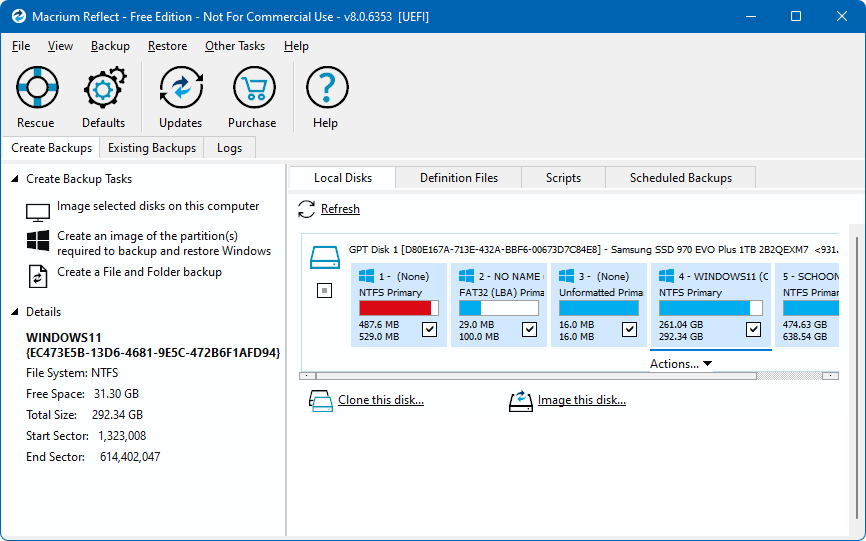
Task: Click Windows flag icon on partition 2 NO NAME
Action: pyautogui.click(x=466, y=276)
